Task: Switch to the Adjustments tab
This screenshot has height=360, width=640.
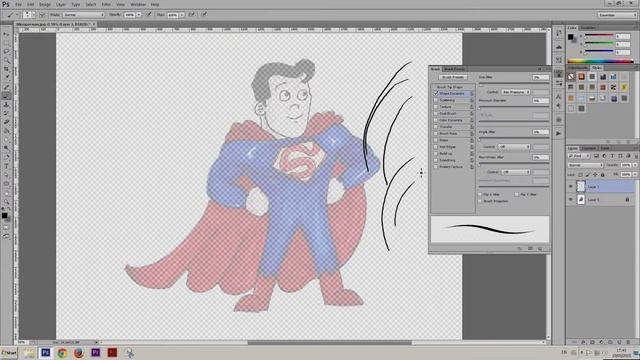Action: click(x=578, y=68)
